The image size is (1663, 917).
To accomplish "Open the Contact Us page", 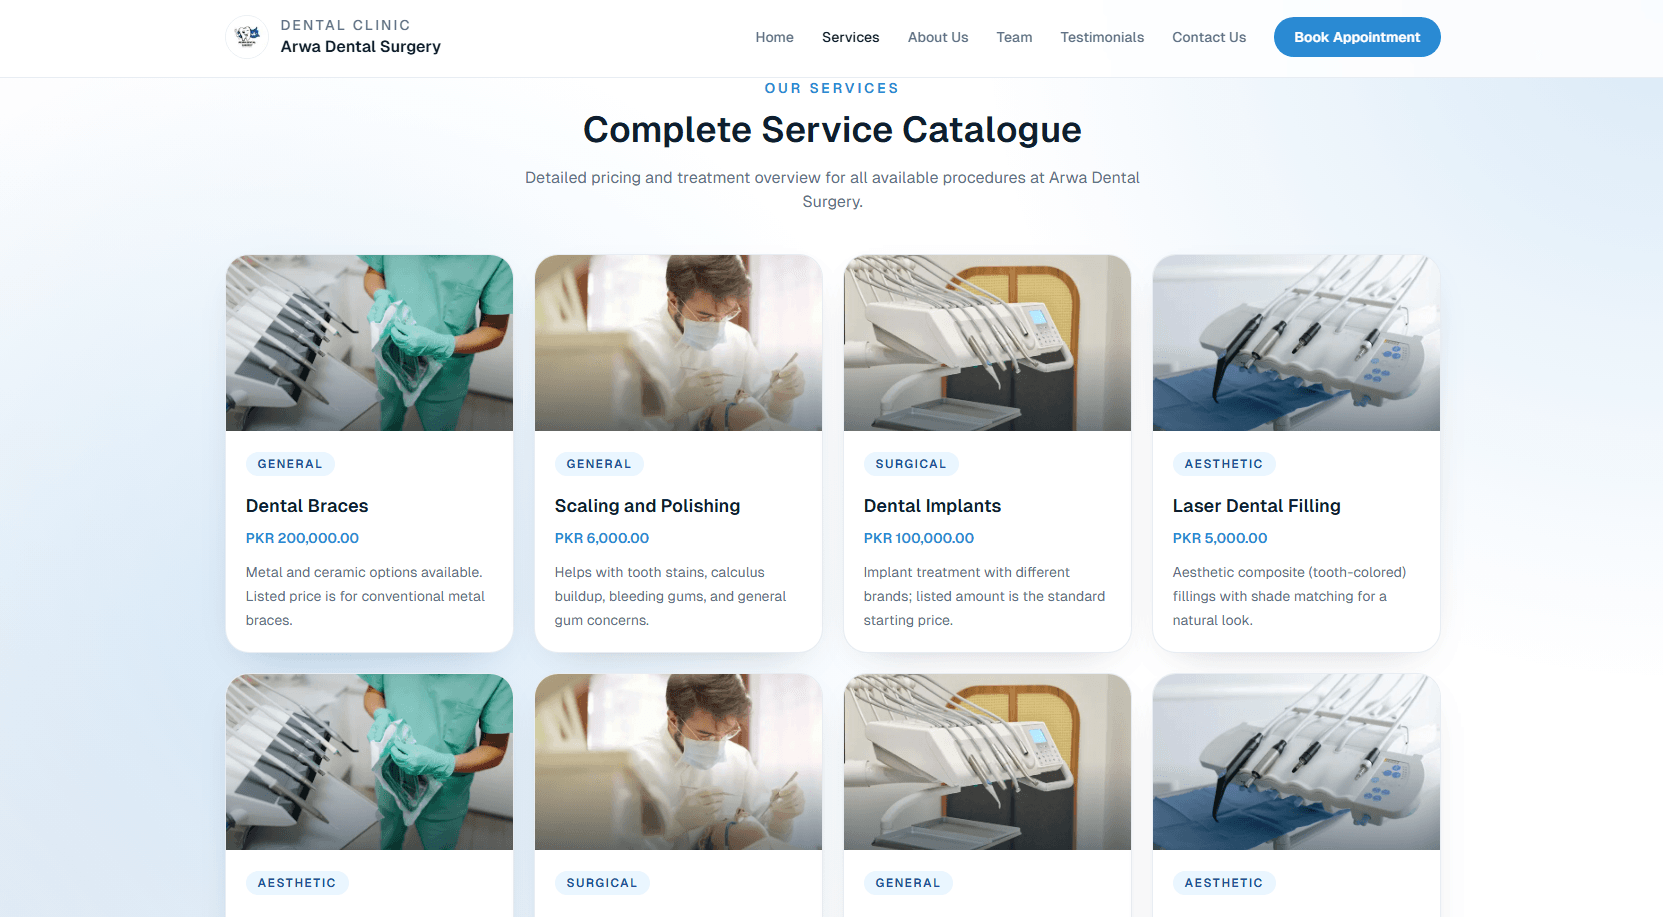I will click(1209, 37).
